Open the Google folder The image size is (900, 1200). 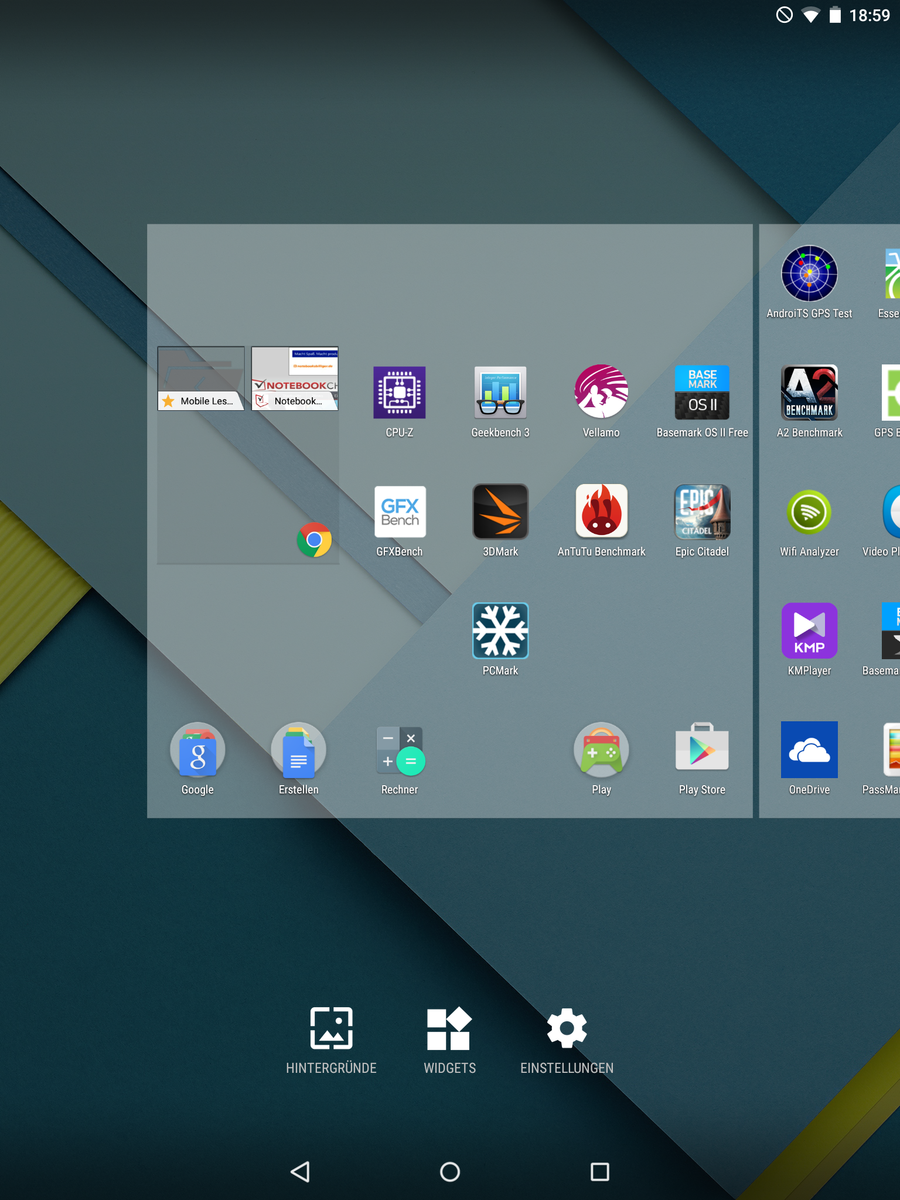(198, 750)
